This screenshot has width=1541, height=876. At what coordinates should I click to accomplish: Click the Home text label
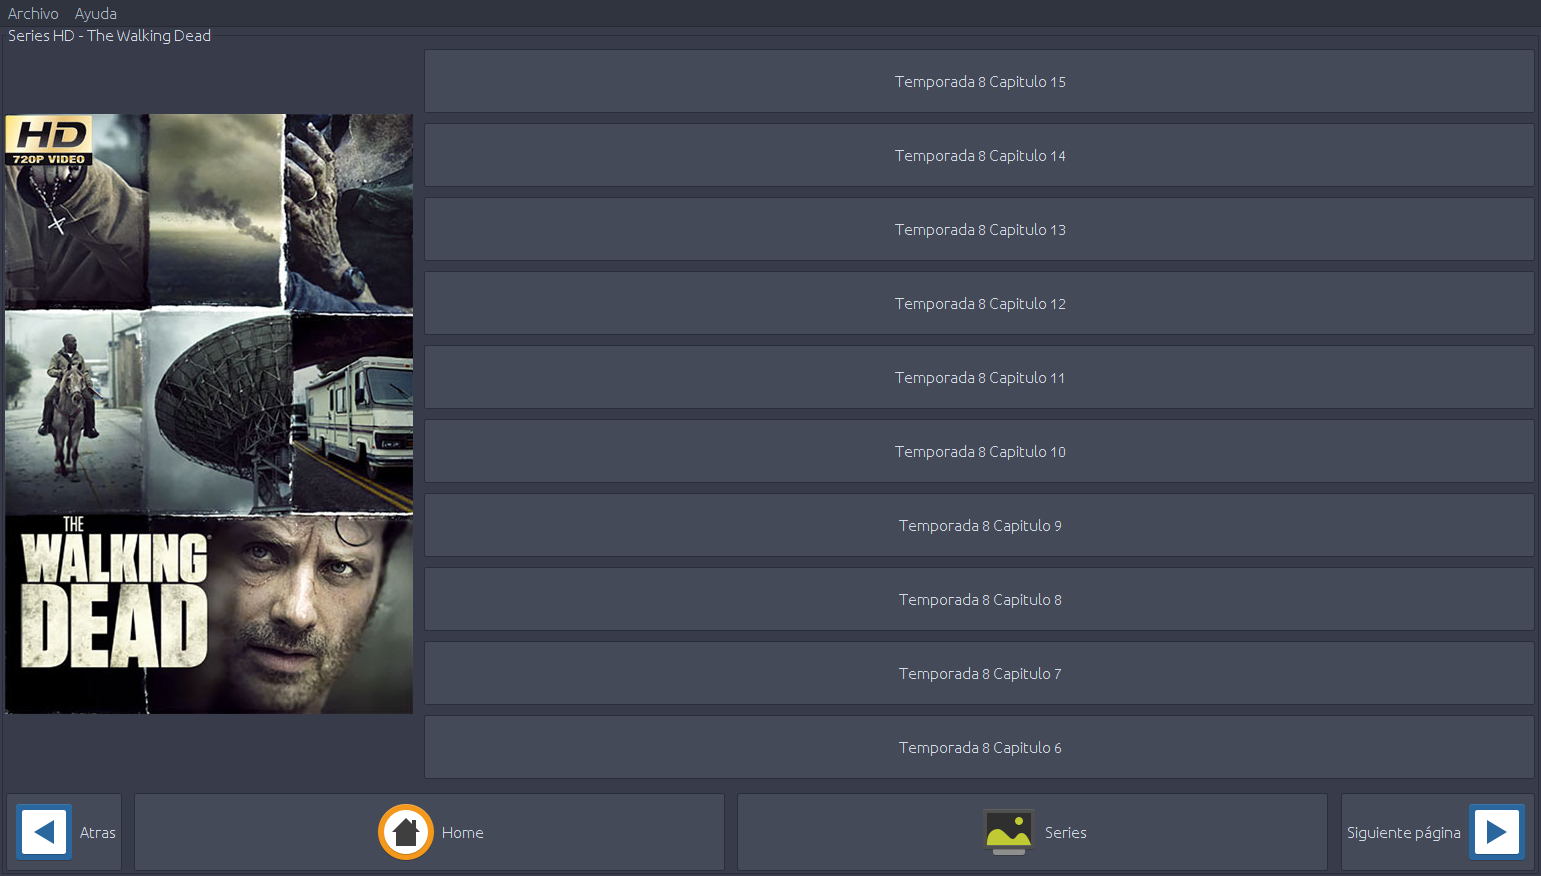(x=463, y=832)
